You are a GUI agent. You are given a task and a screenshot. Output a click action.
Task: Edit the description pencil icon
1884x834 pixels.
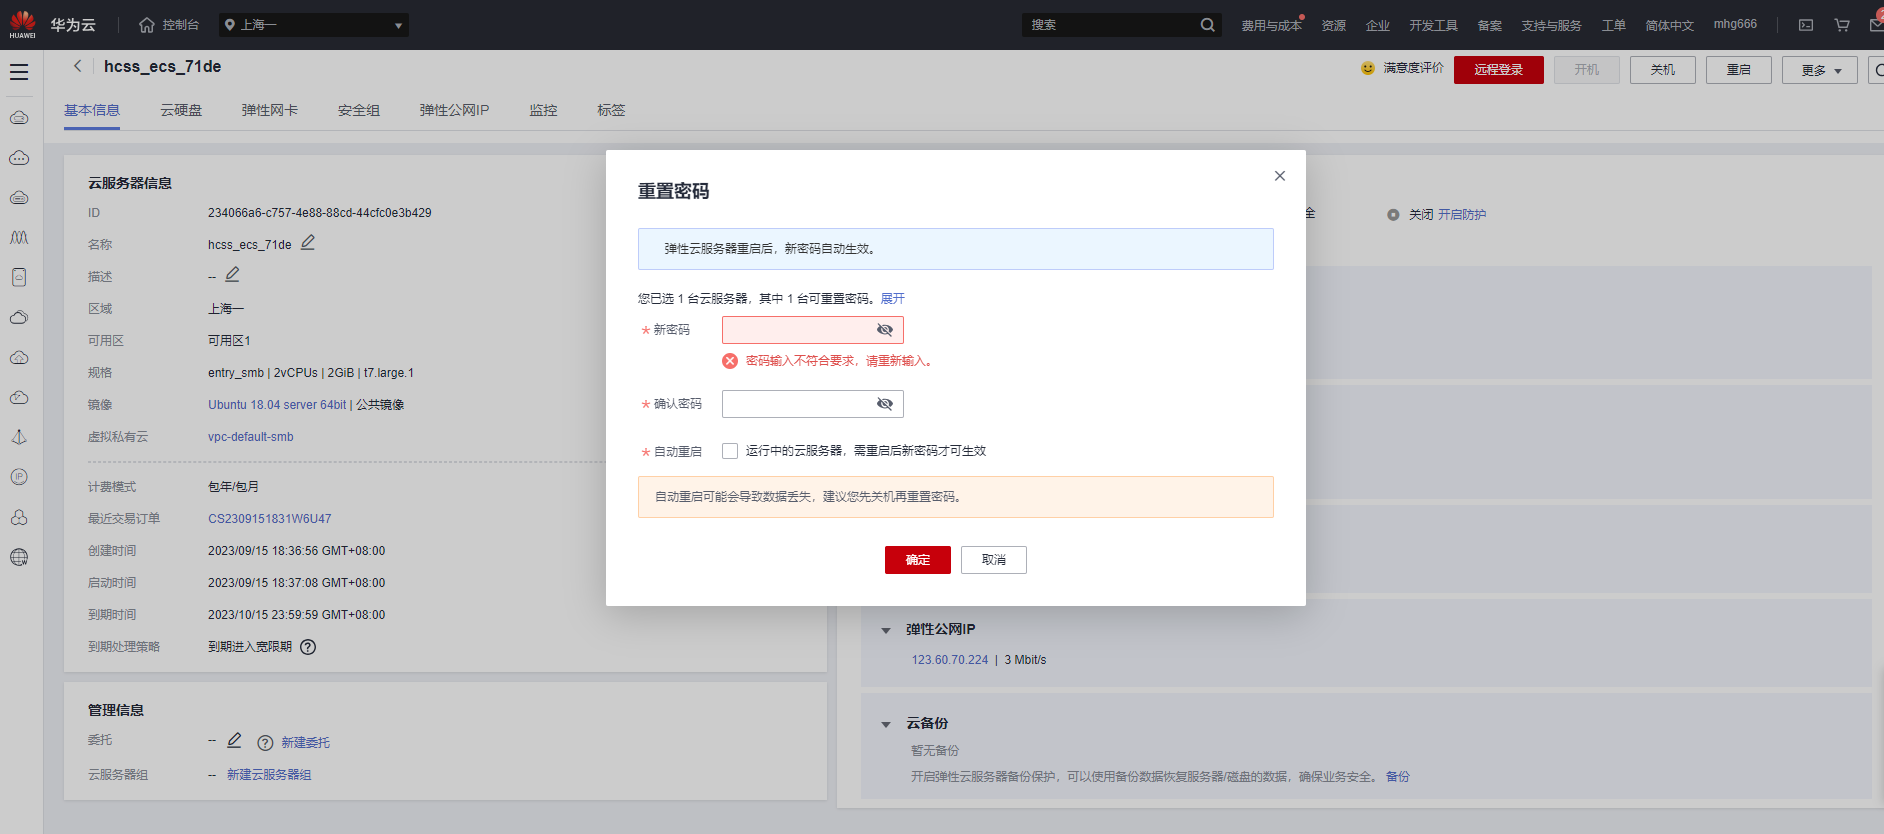point(232,274)
